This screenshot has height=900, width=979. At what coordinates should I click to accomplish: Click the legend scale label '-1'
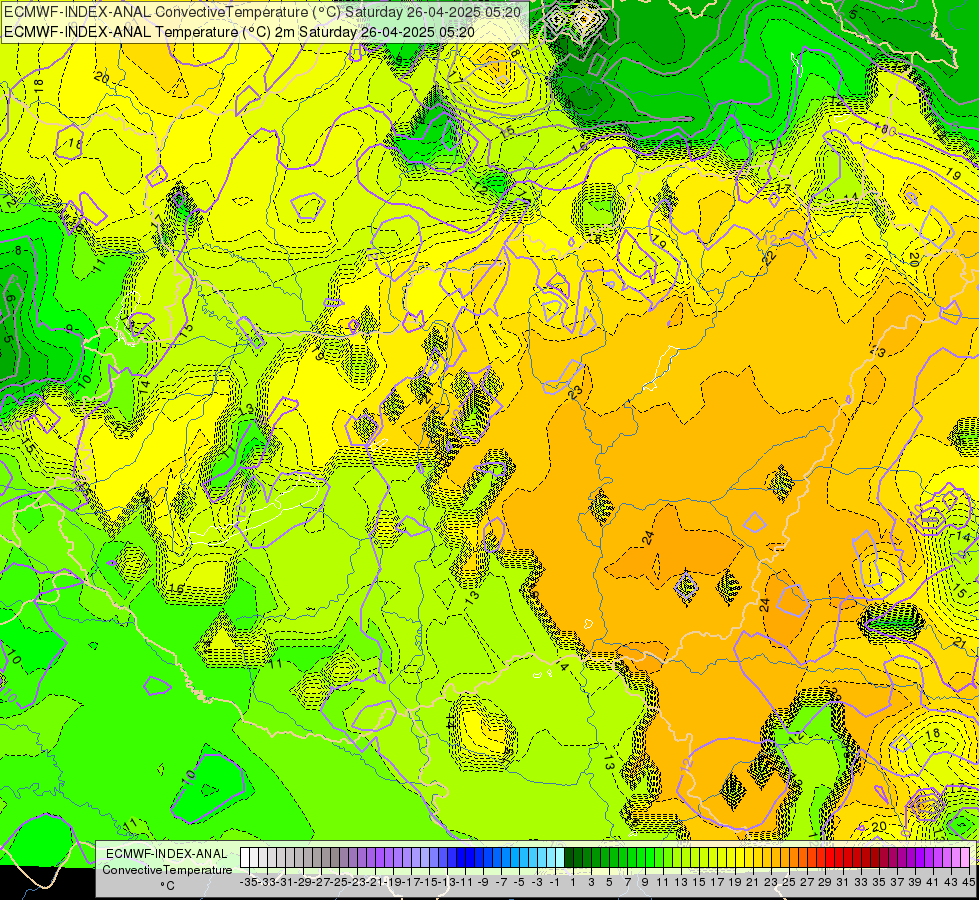[554, 882]
